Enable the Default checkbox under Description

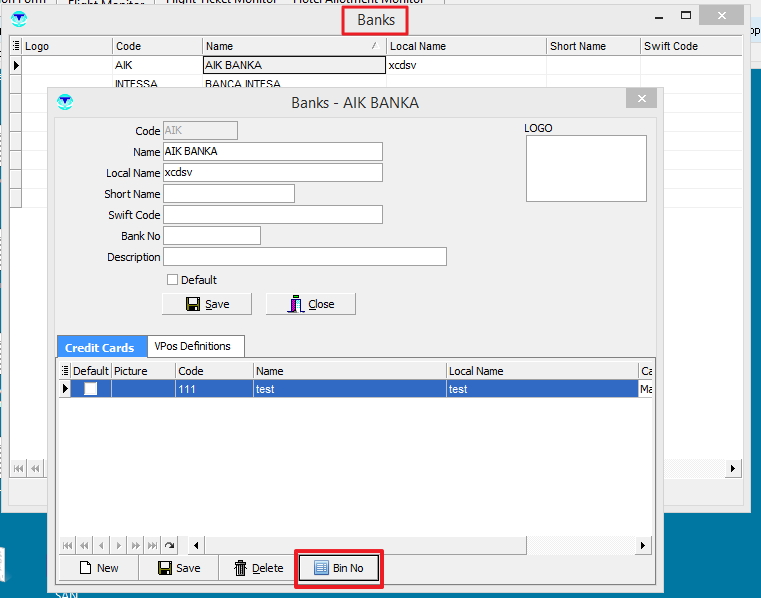[x=172, y=280]
